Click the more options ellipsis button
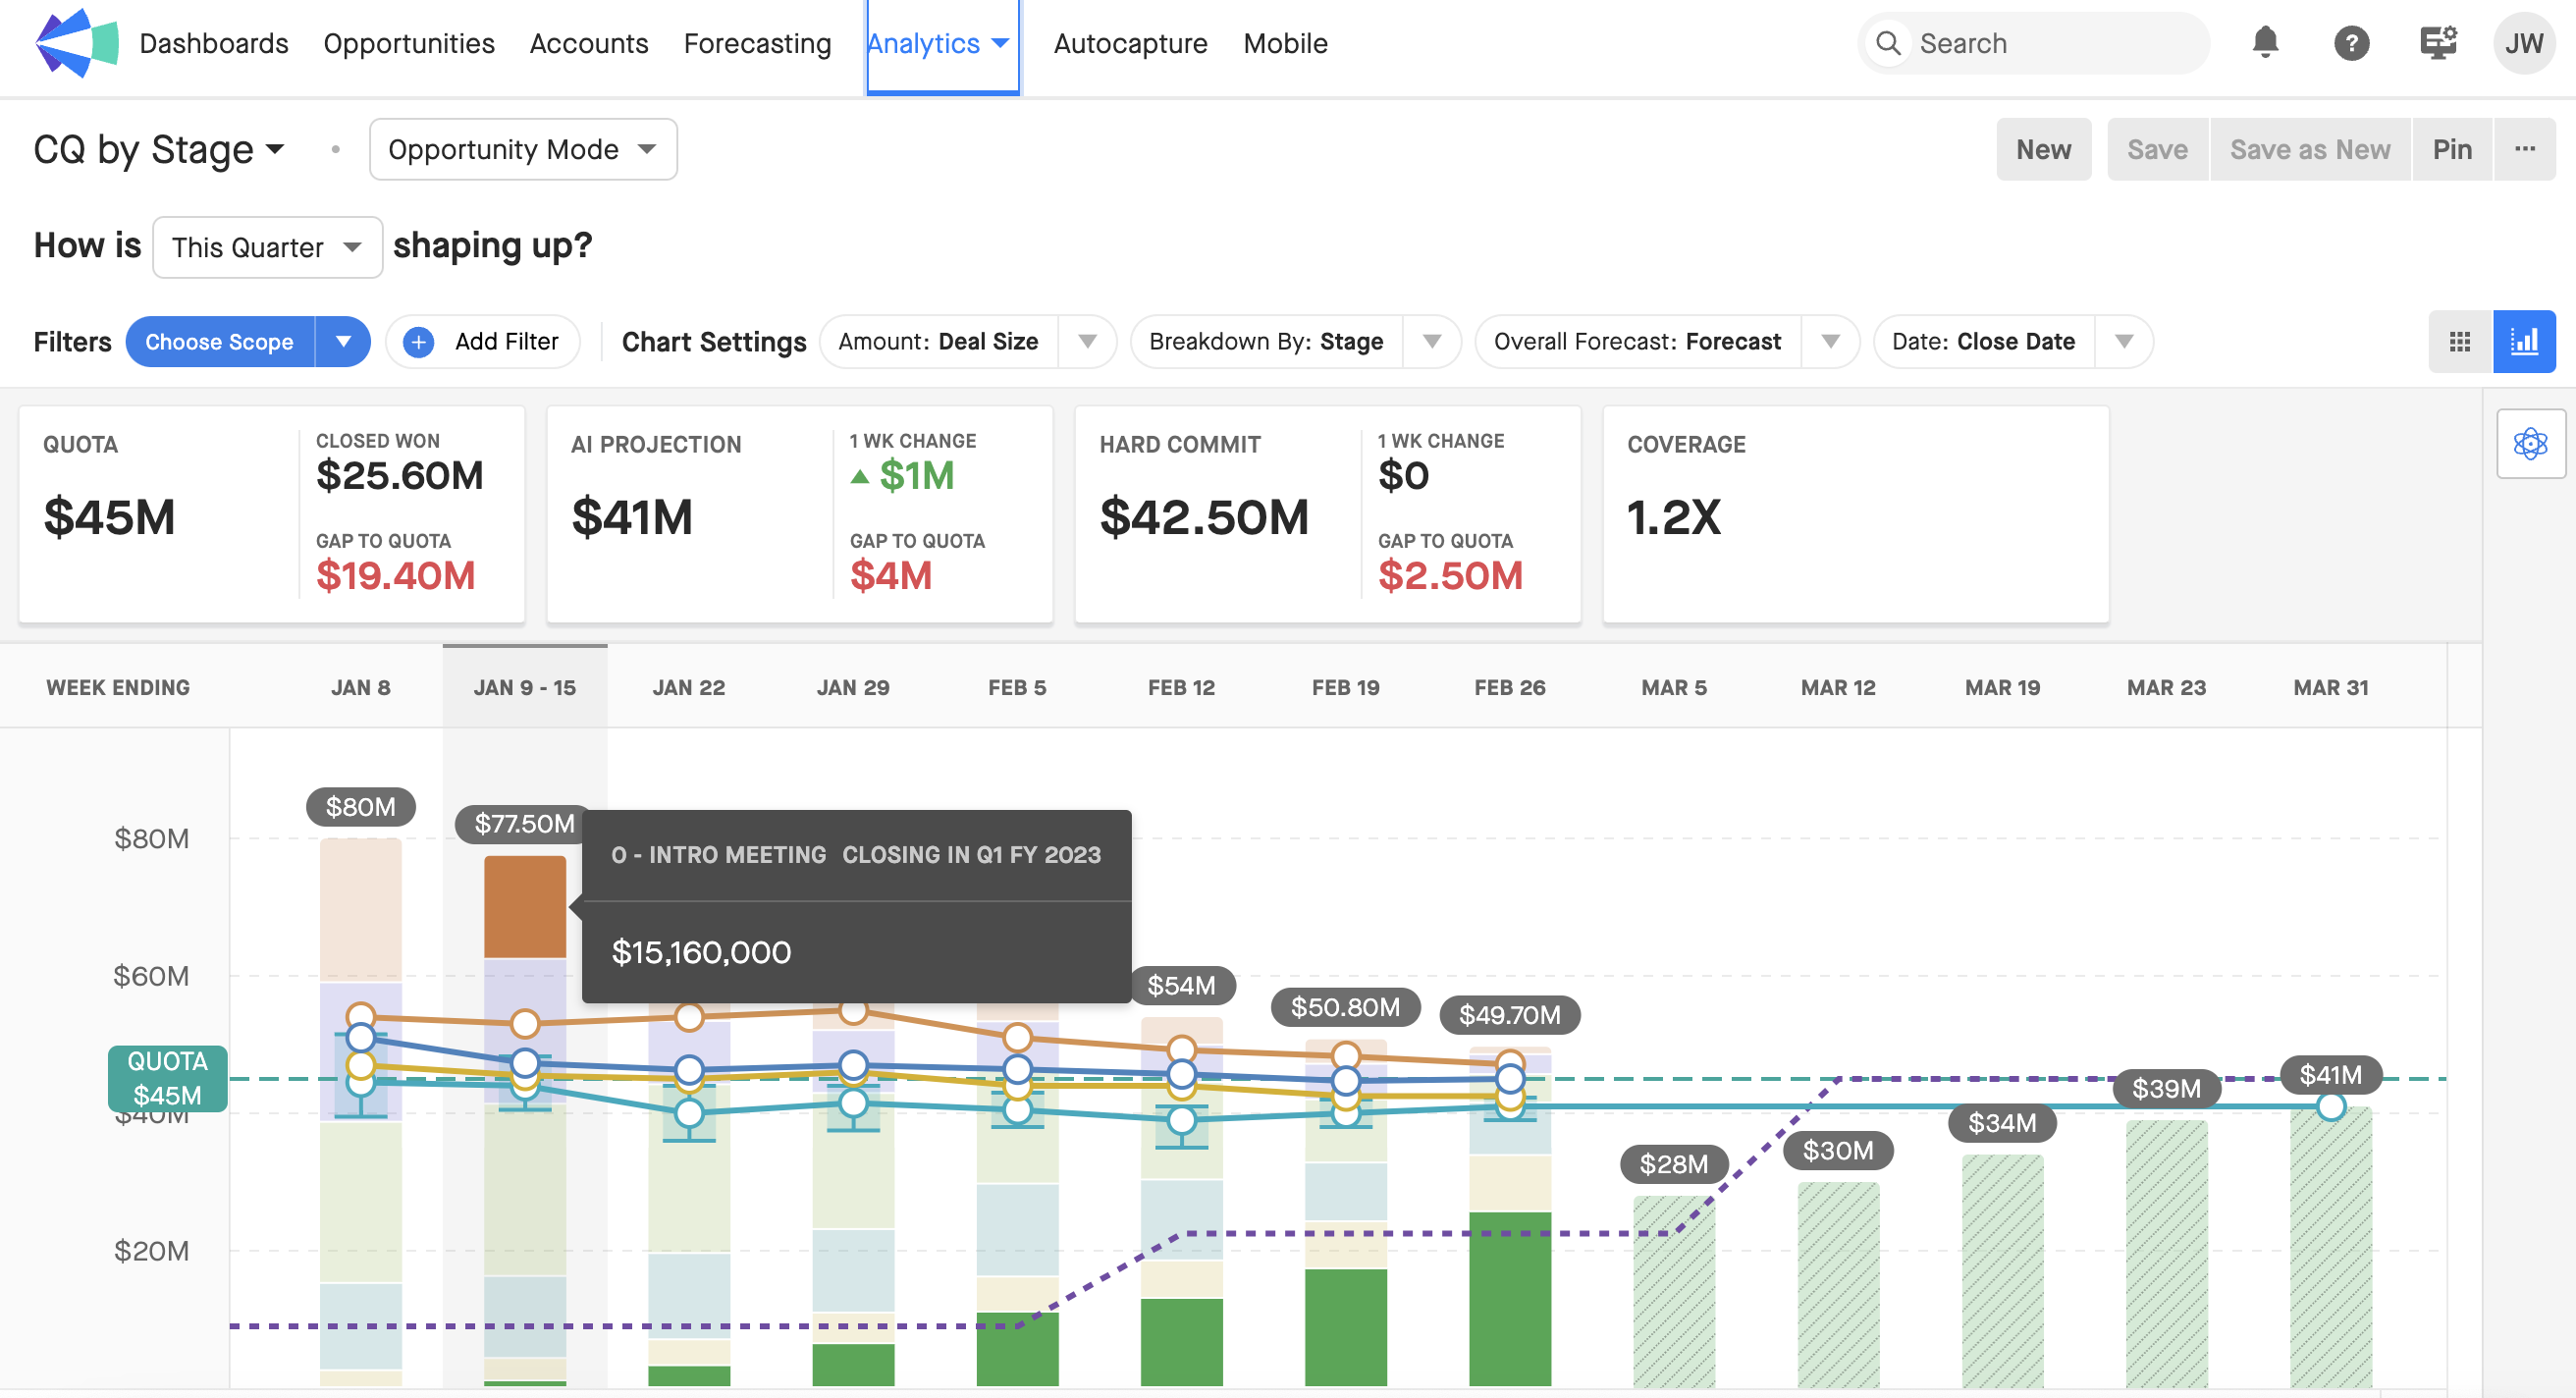The width and height of the screenshot is (2576, 1398). click(x=2525, y=149)
